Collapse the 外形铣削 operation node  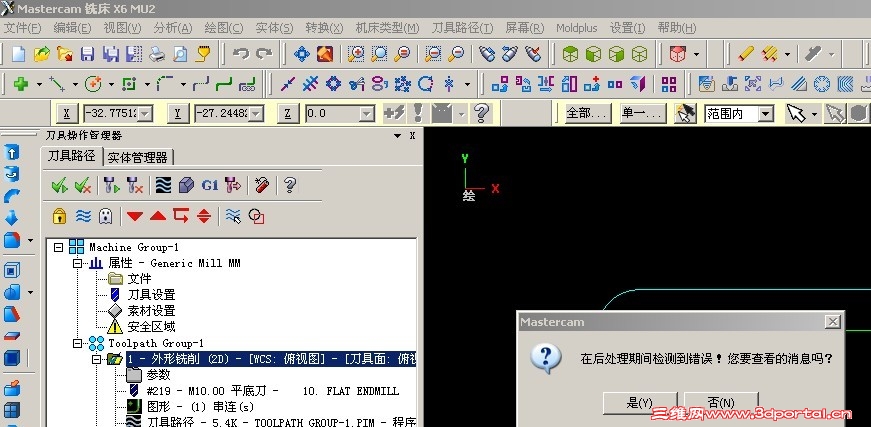(x=96, y=359)
